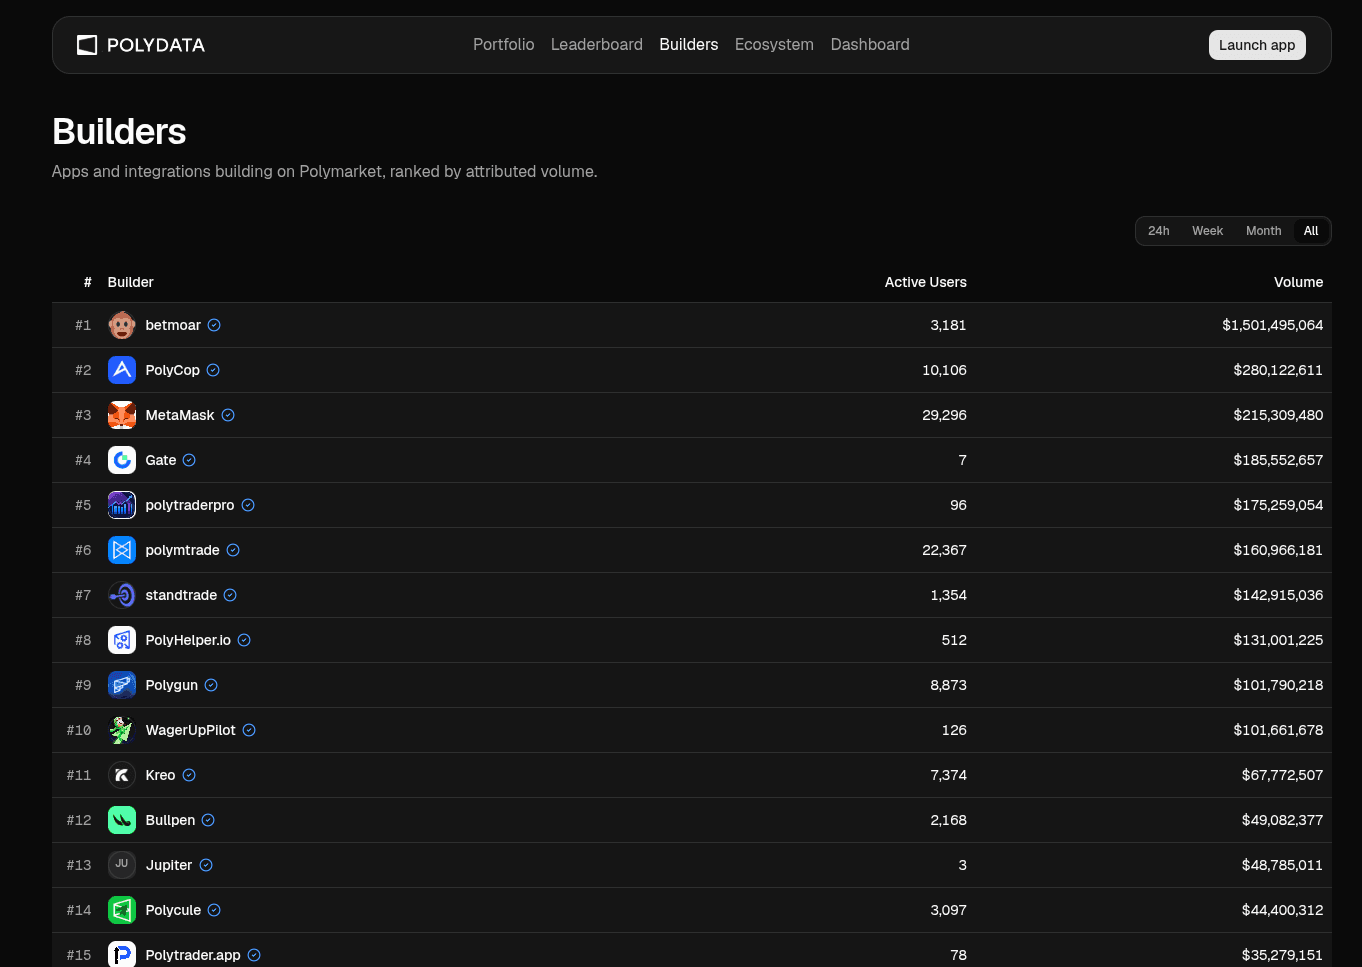Click betmoar's volume $1,501,495,064
The image size is (1362, 967).
1273,325
